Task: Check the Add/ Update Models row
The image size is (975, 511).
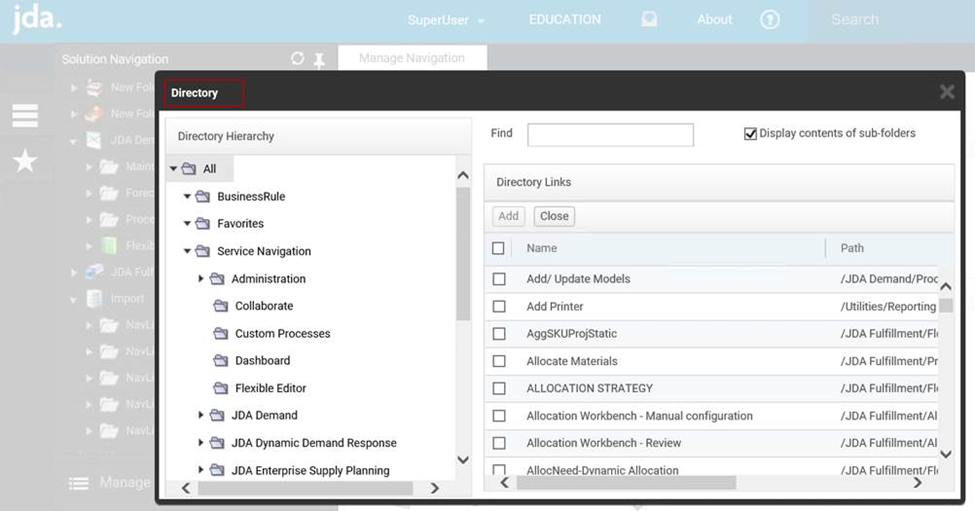Action: pos(499,279)
